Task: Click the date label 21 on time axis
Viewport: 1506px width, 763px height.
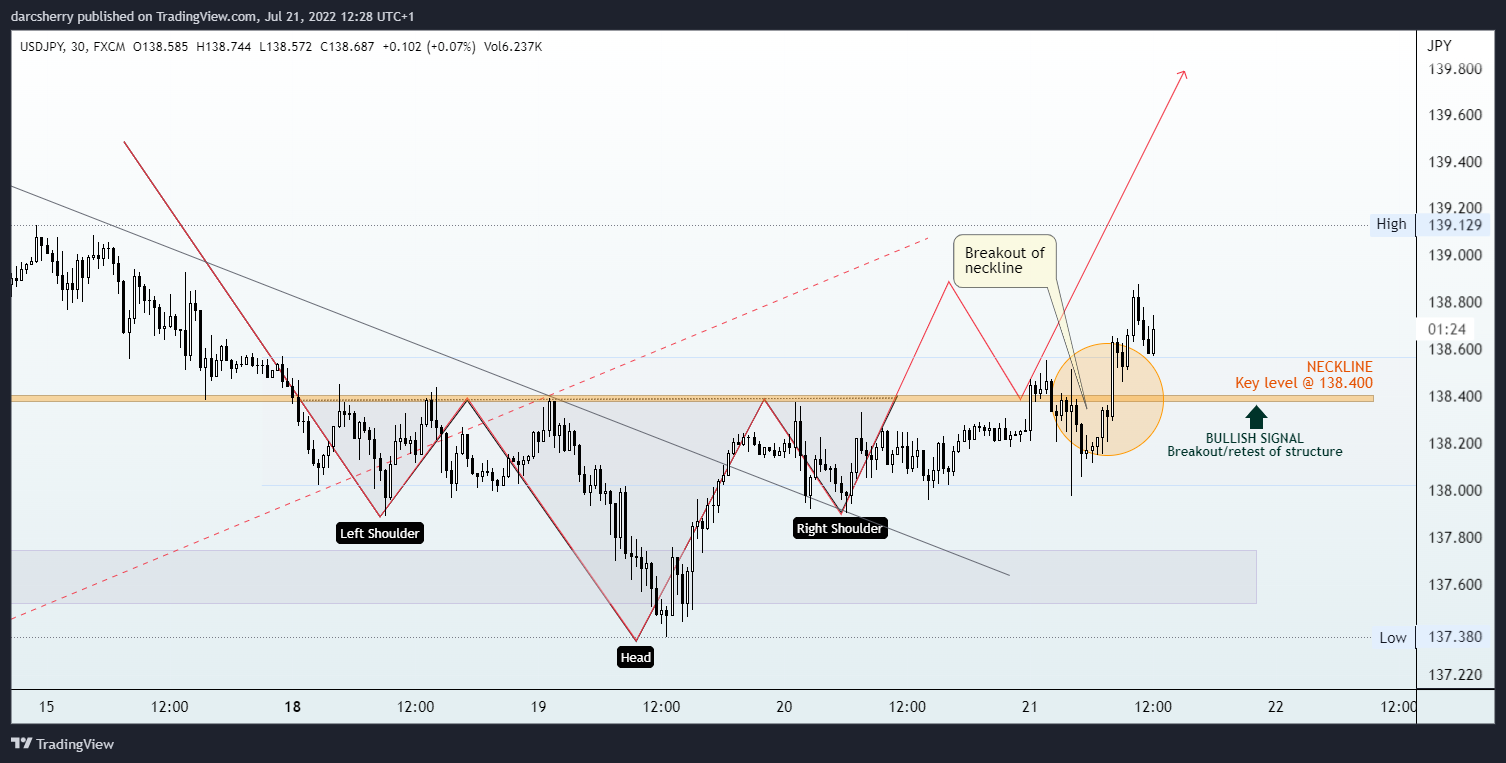Action: [1030, 707]
